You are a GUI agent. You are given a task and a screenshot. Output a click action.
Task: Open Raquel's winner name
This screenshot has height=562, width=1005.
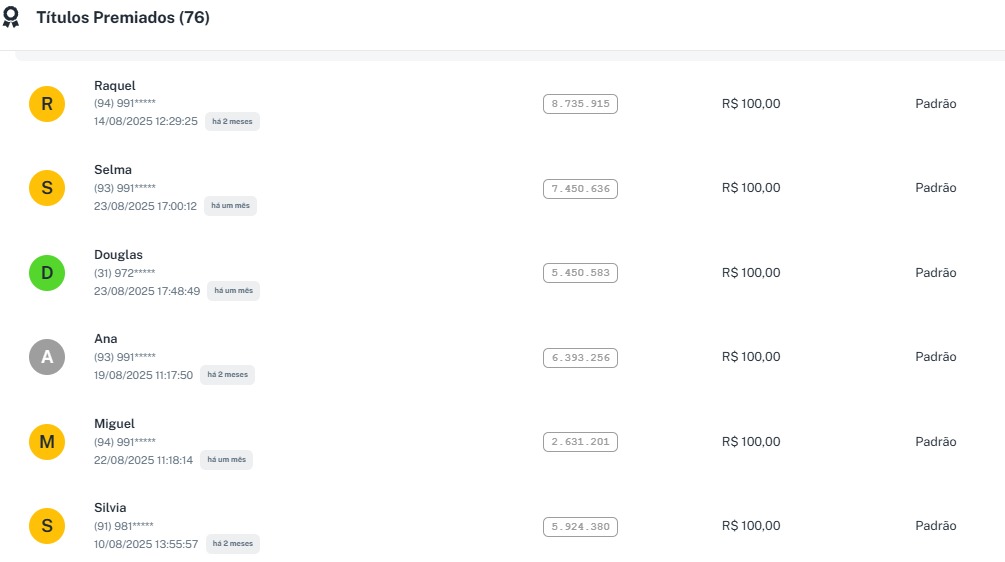(x=115, y=86)
